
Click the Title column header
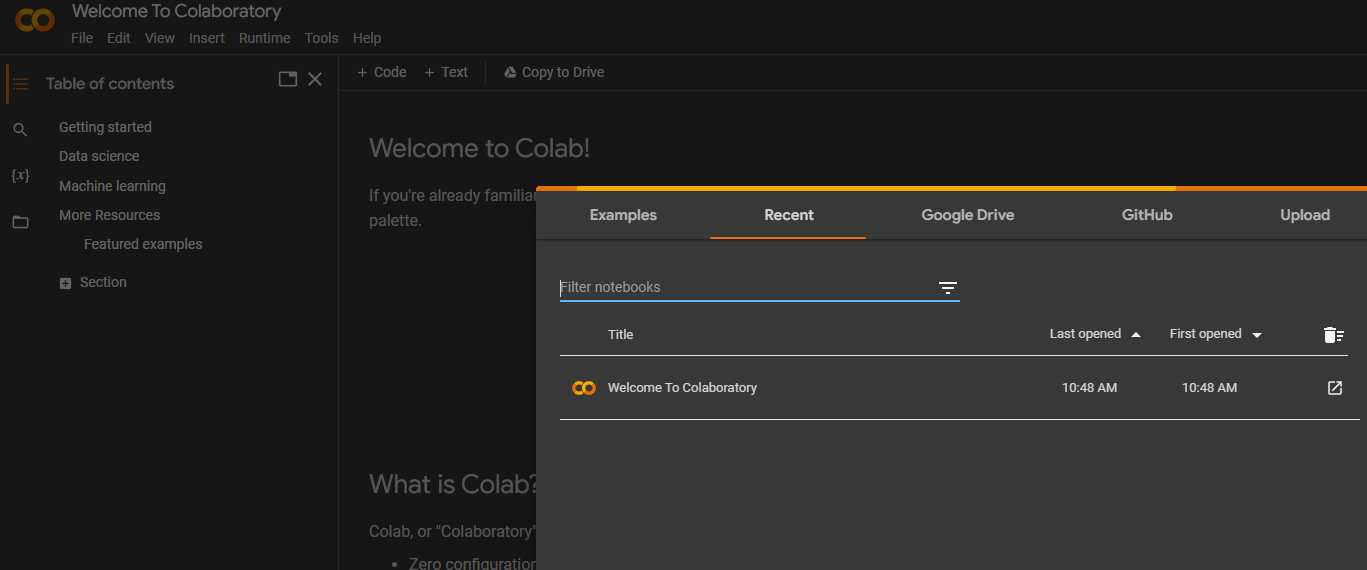(620, 335)
